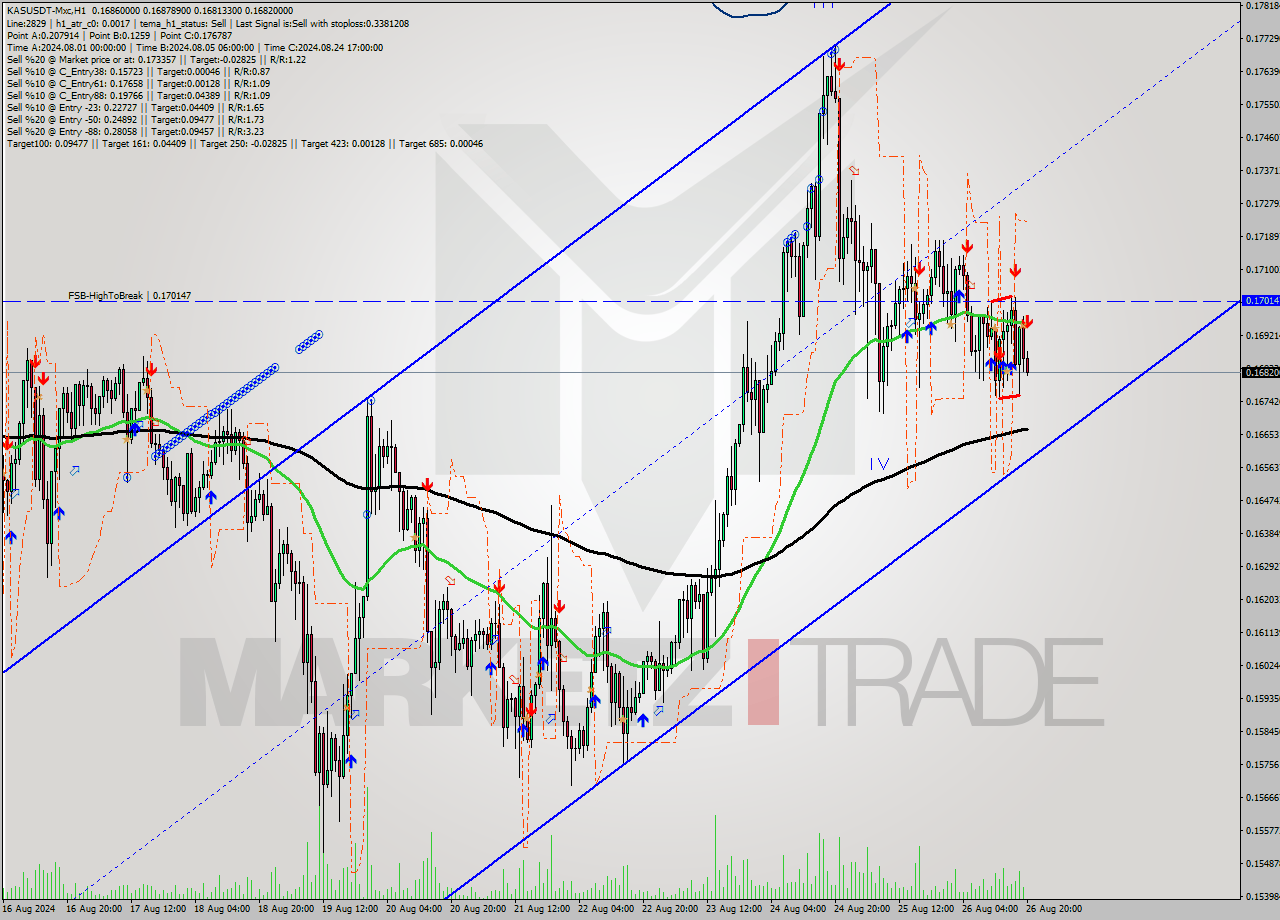This screenshot has width=1280, height=920.
Task: Click the '24 Aug 20:00' time axis label
Action: tap(862, 909)
